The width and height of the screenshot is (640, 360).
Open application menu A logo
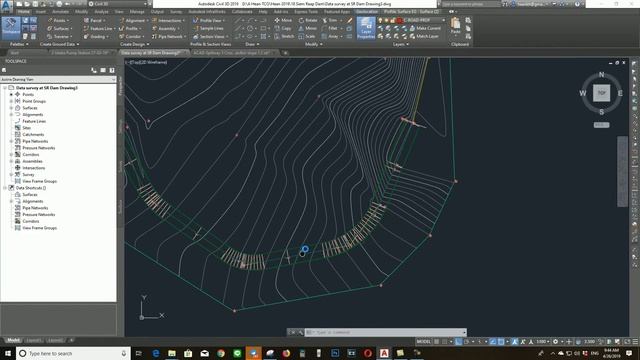coord(7,6)
